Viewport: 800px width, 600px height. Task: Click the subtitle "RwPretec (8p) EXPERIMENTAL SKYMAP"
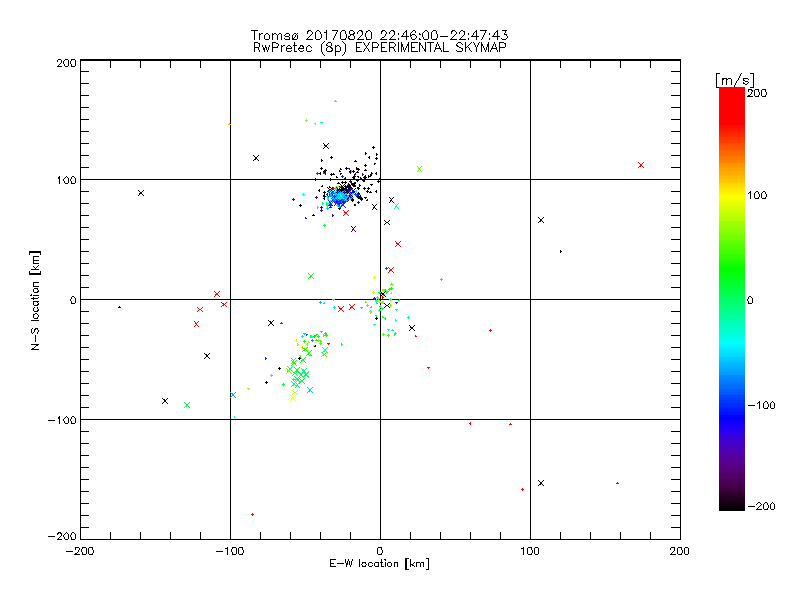(x=380, y=47)
